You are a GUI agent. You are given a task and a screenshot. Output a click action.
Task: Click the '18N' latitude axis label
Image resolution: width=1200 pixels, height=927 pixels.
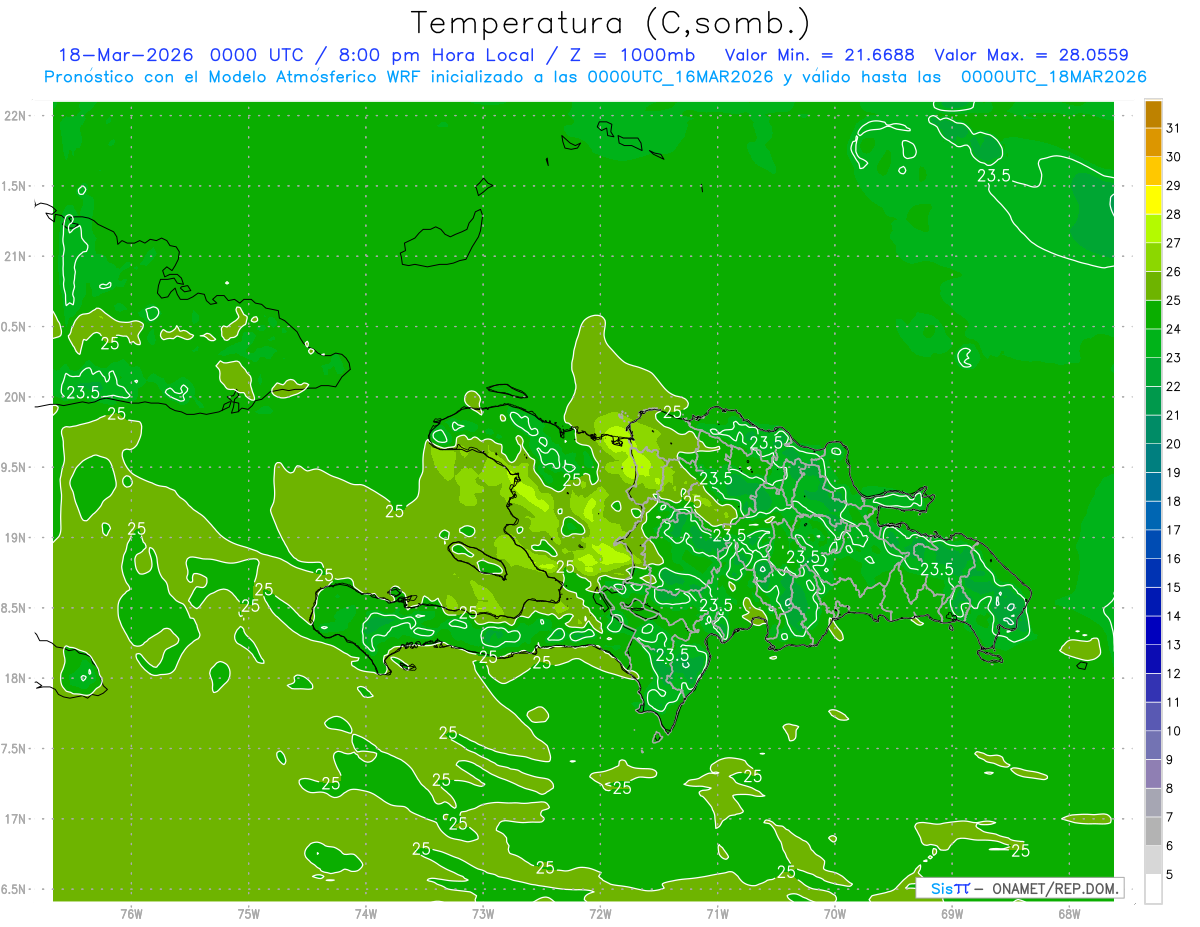(15, 678)
